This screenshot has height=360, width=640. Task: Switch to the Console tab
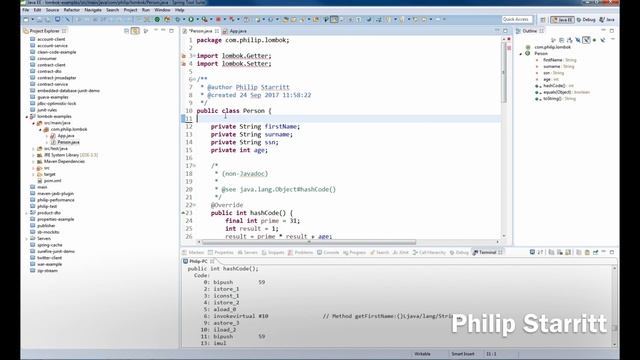click(x=328, y=253)
